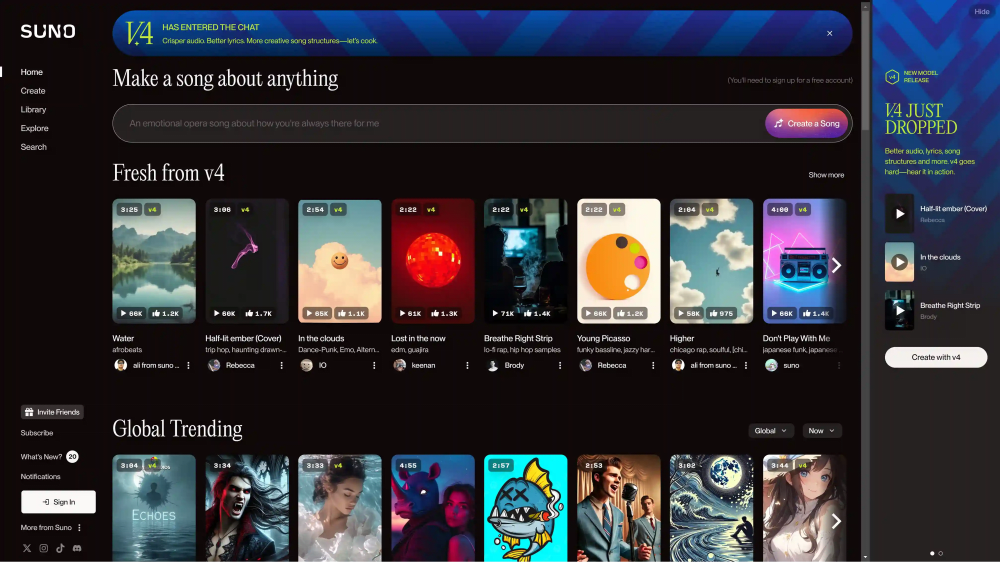Open more options for Young Picasso
The width and height of the screenshot is (1000, 562).
click(x=653, y=366)
